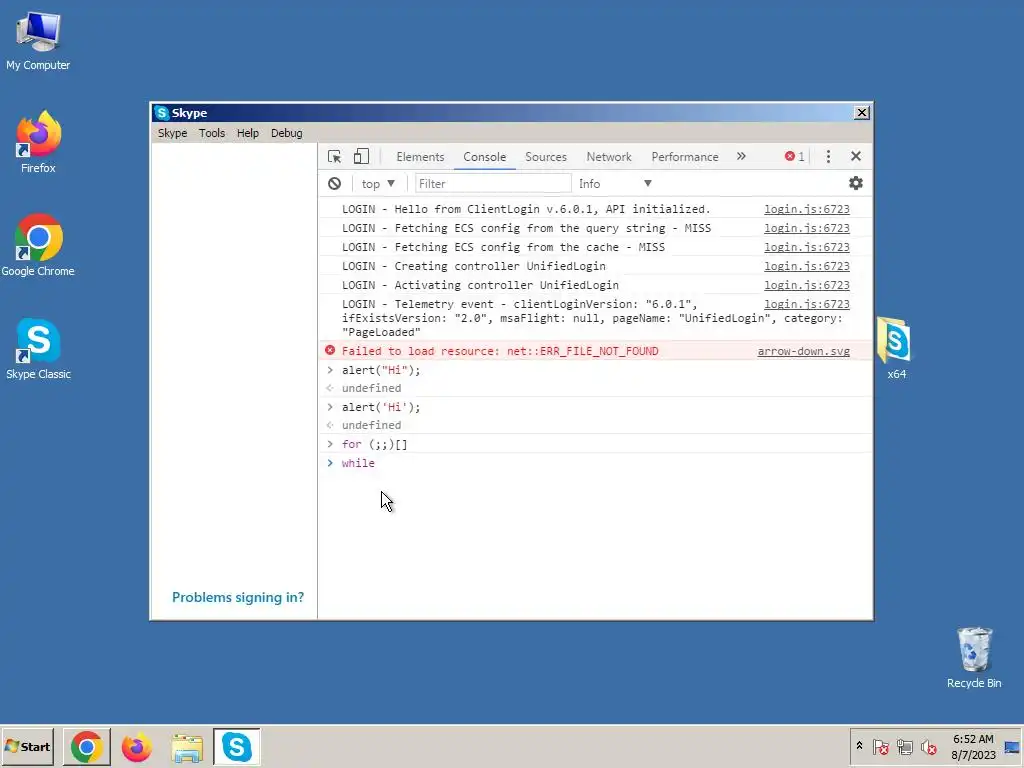The width and height of the screenshot is (1024, 768).
Task: Click the red error icon in failed resource row
Action: 330,351
